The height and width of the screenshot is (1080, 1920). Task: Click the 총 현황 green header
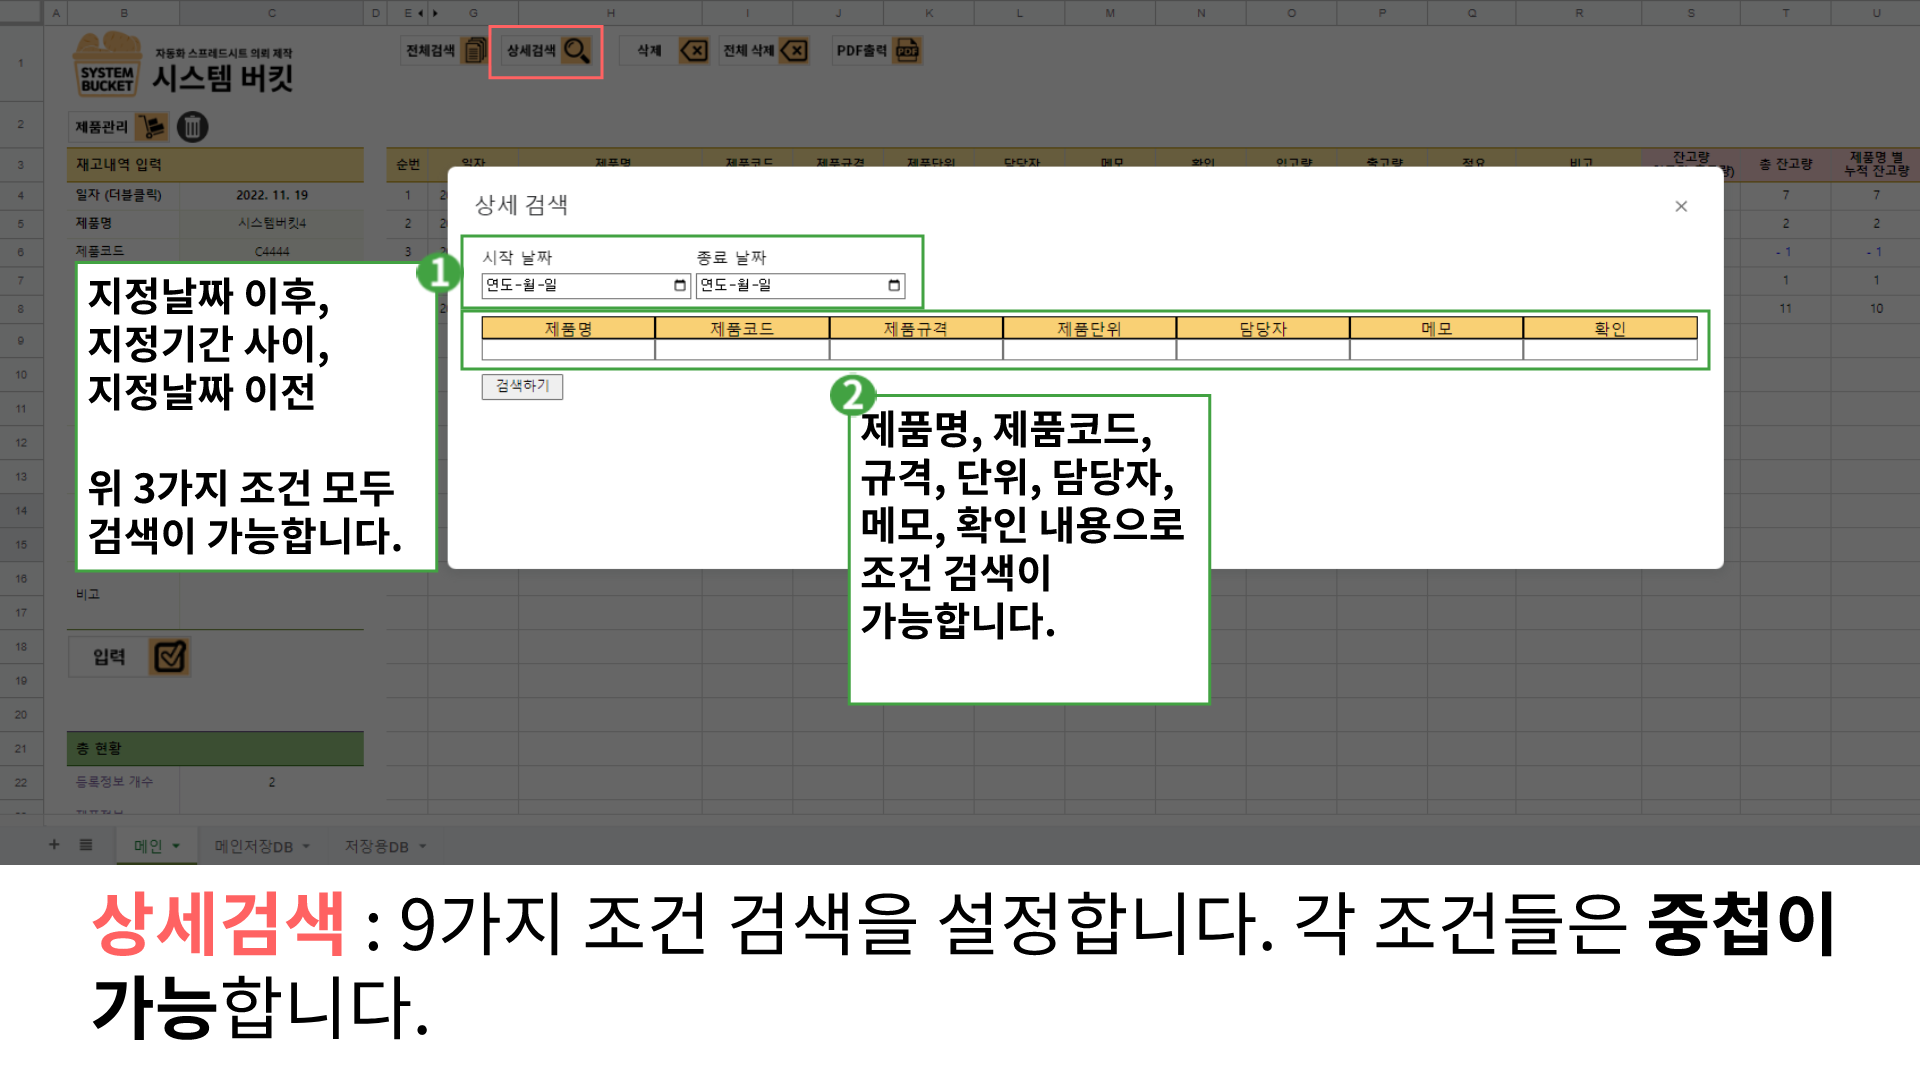tap(215, 748)
